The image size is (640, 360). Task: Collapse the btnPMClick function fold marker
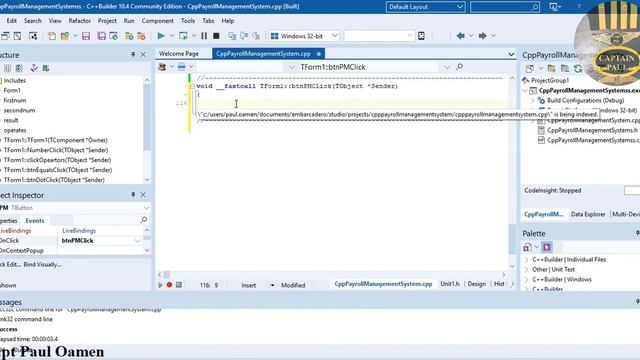pyautogui.click(x=193, y=87)
